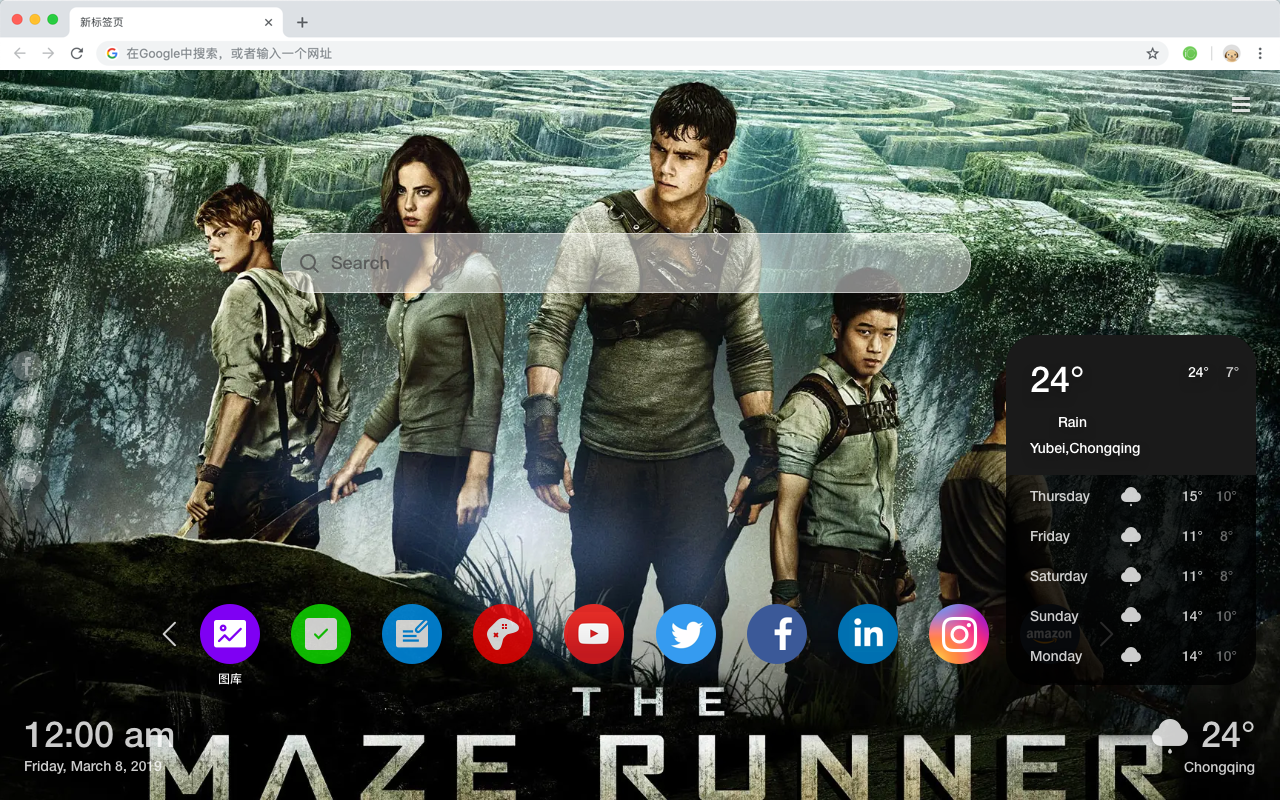This screenshot has width=1280, height=800.
Task: Click the Monday rain cloud icon
Action: (1131, 656)
